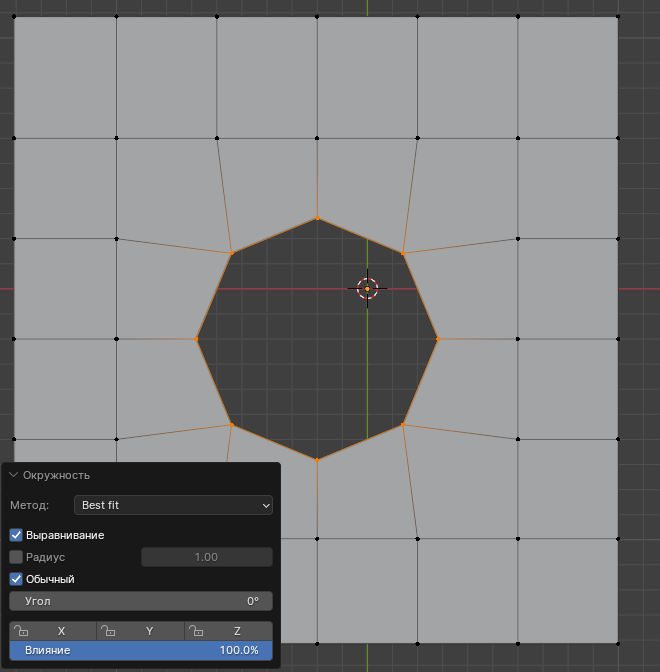The height and width of the screenshot is (672, 660).
Task: Open the Метод dropdown showing Best fit
Action: tap(173, 505)
